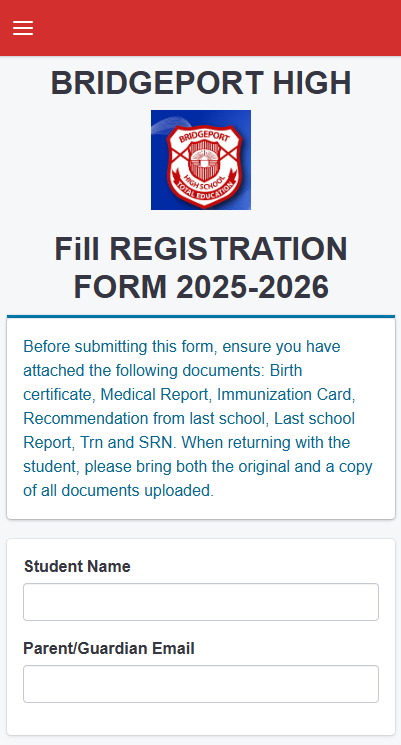Click the BRIDGEPORT HIGH page heading
The height and width of the screenshot is (745, 401).
coord(201,83)
